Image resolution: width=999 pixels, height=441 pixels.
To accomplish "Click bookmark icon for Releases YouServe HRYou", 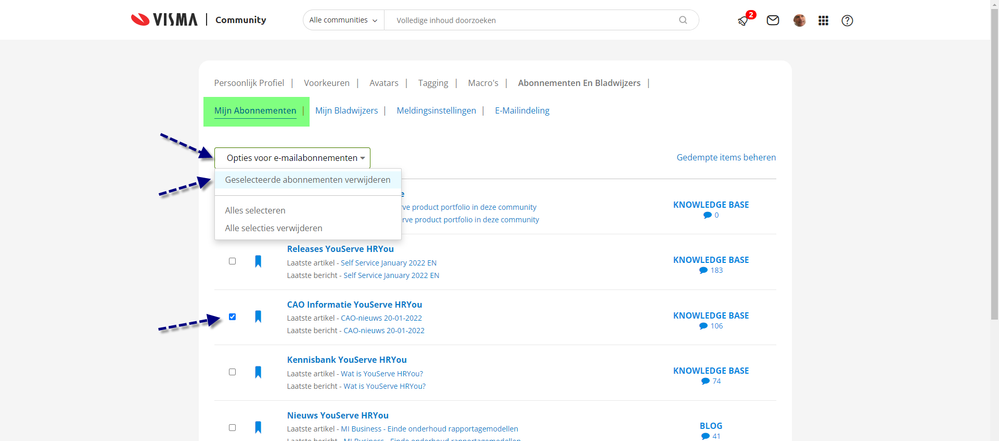I will 258,261.
